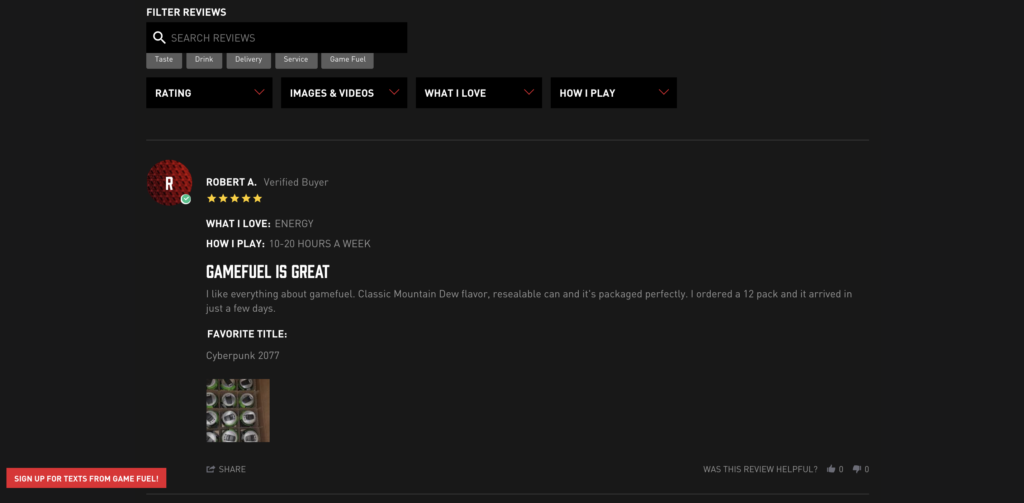Click the thumbs down icon
The image size is (1024, 503).
pos(856,469)
